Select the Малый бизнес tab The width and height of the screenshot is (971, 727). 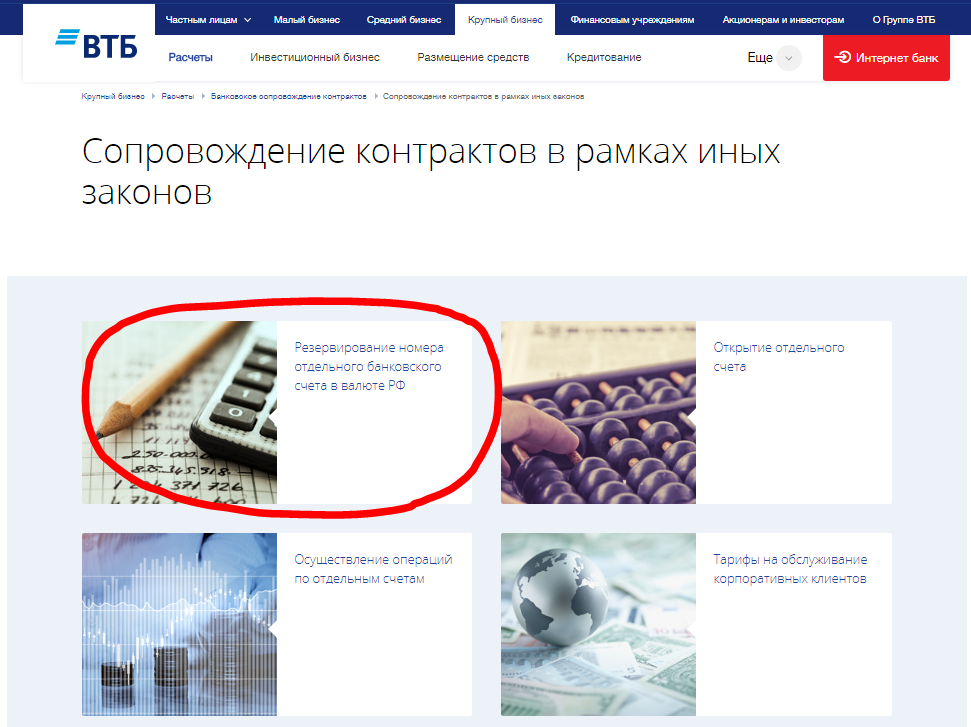(306, 19)
